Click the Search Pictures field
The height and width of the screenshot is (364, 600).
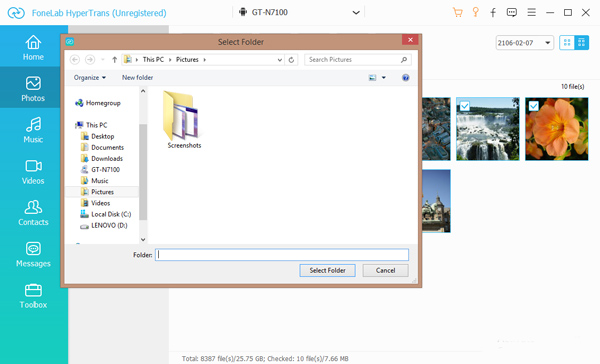pos(358,60)
